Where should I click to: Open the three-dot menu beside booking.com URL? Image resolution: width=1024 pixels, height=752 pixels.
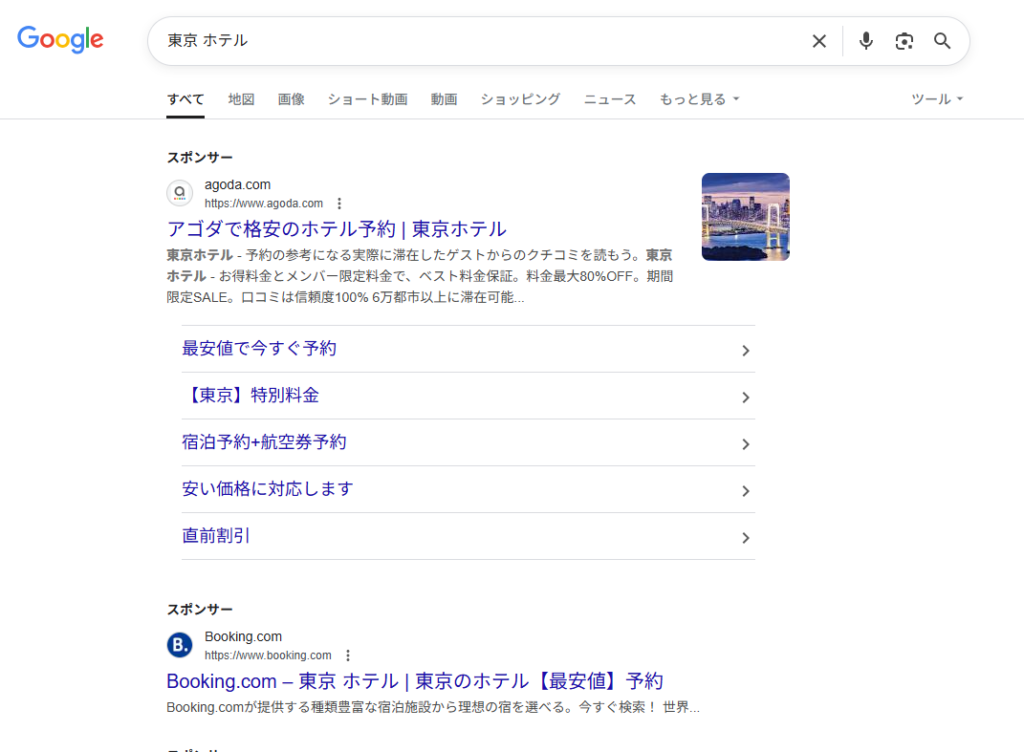click(347, 655)
